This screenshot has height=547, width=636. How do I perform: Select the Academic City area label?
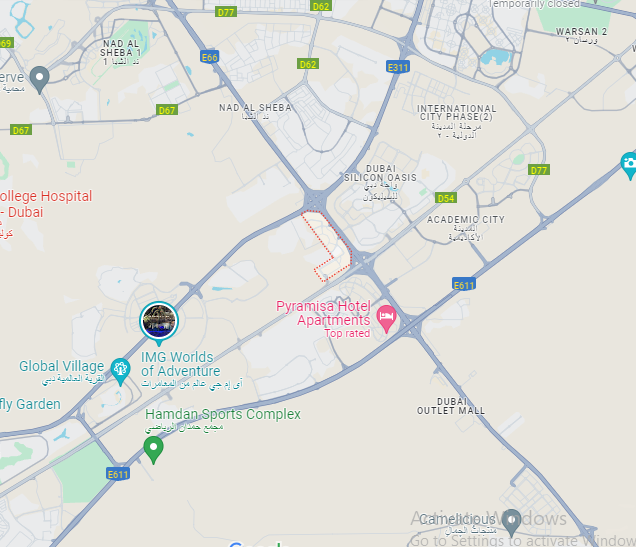466,219
